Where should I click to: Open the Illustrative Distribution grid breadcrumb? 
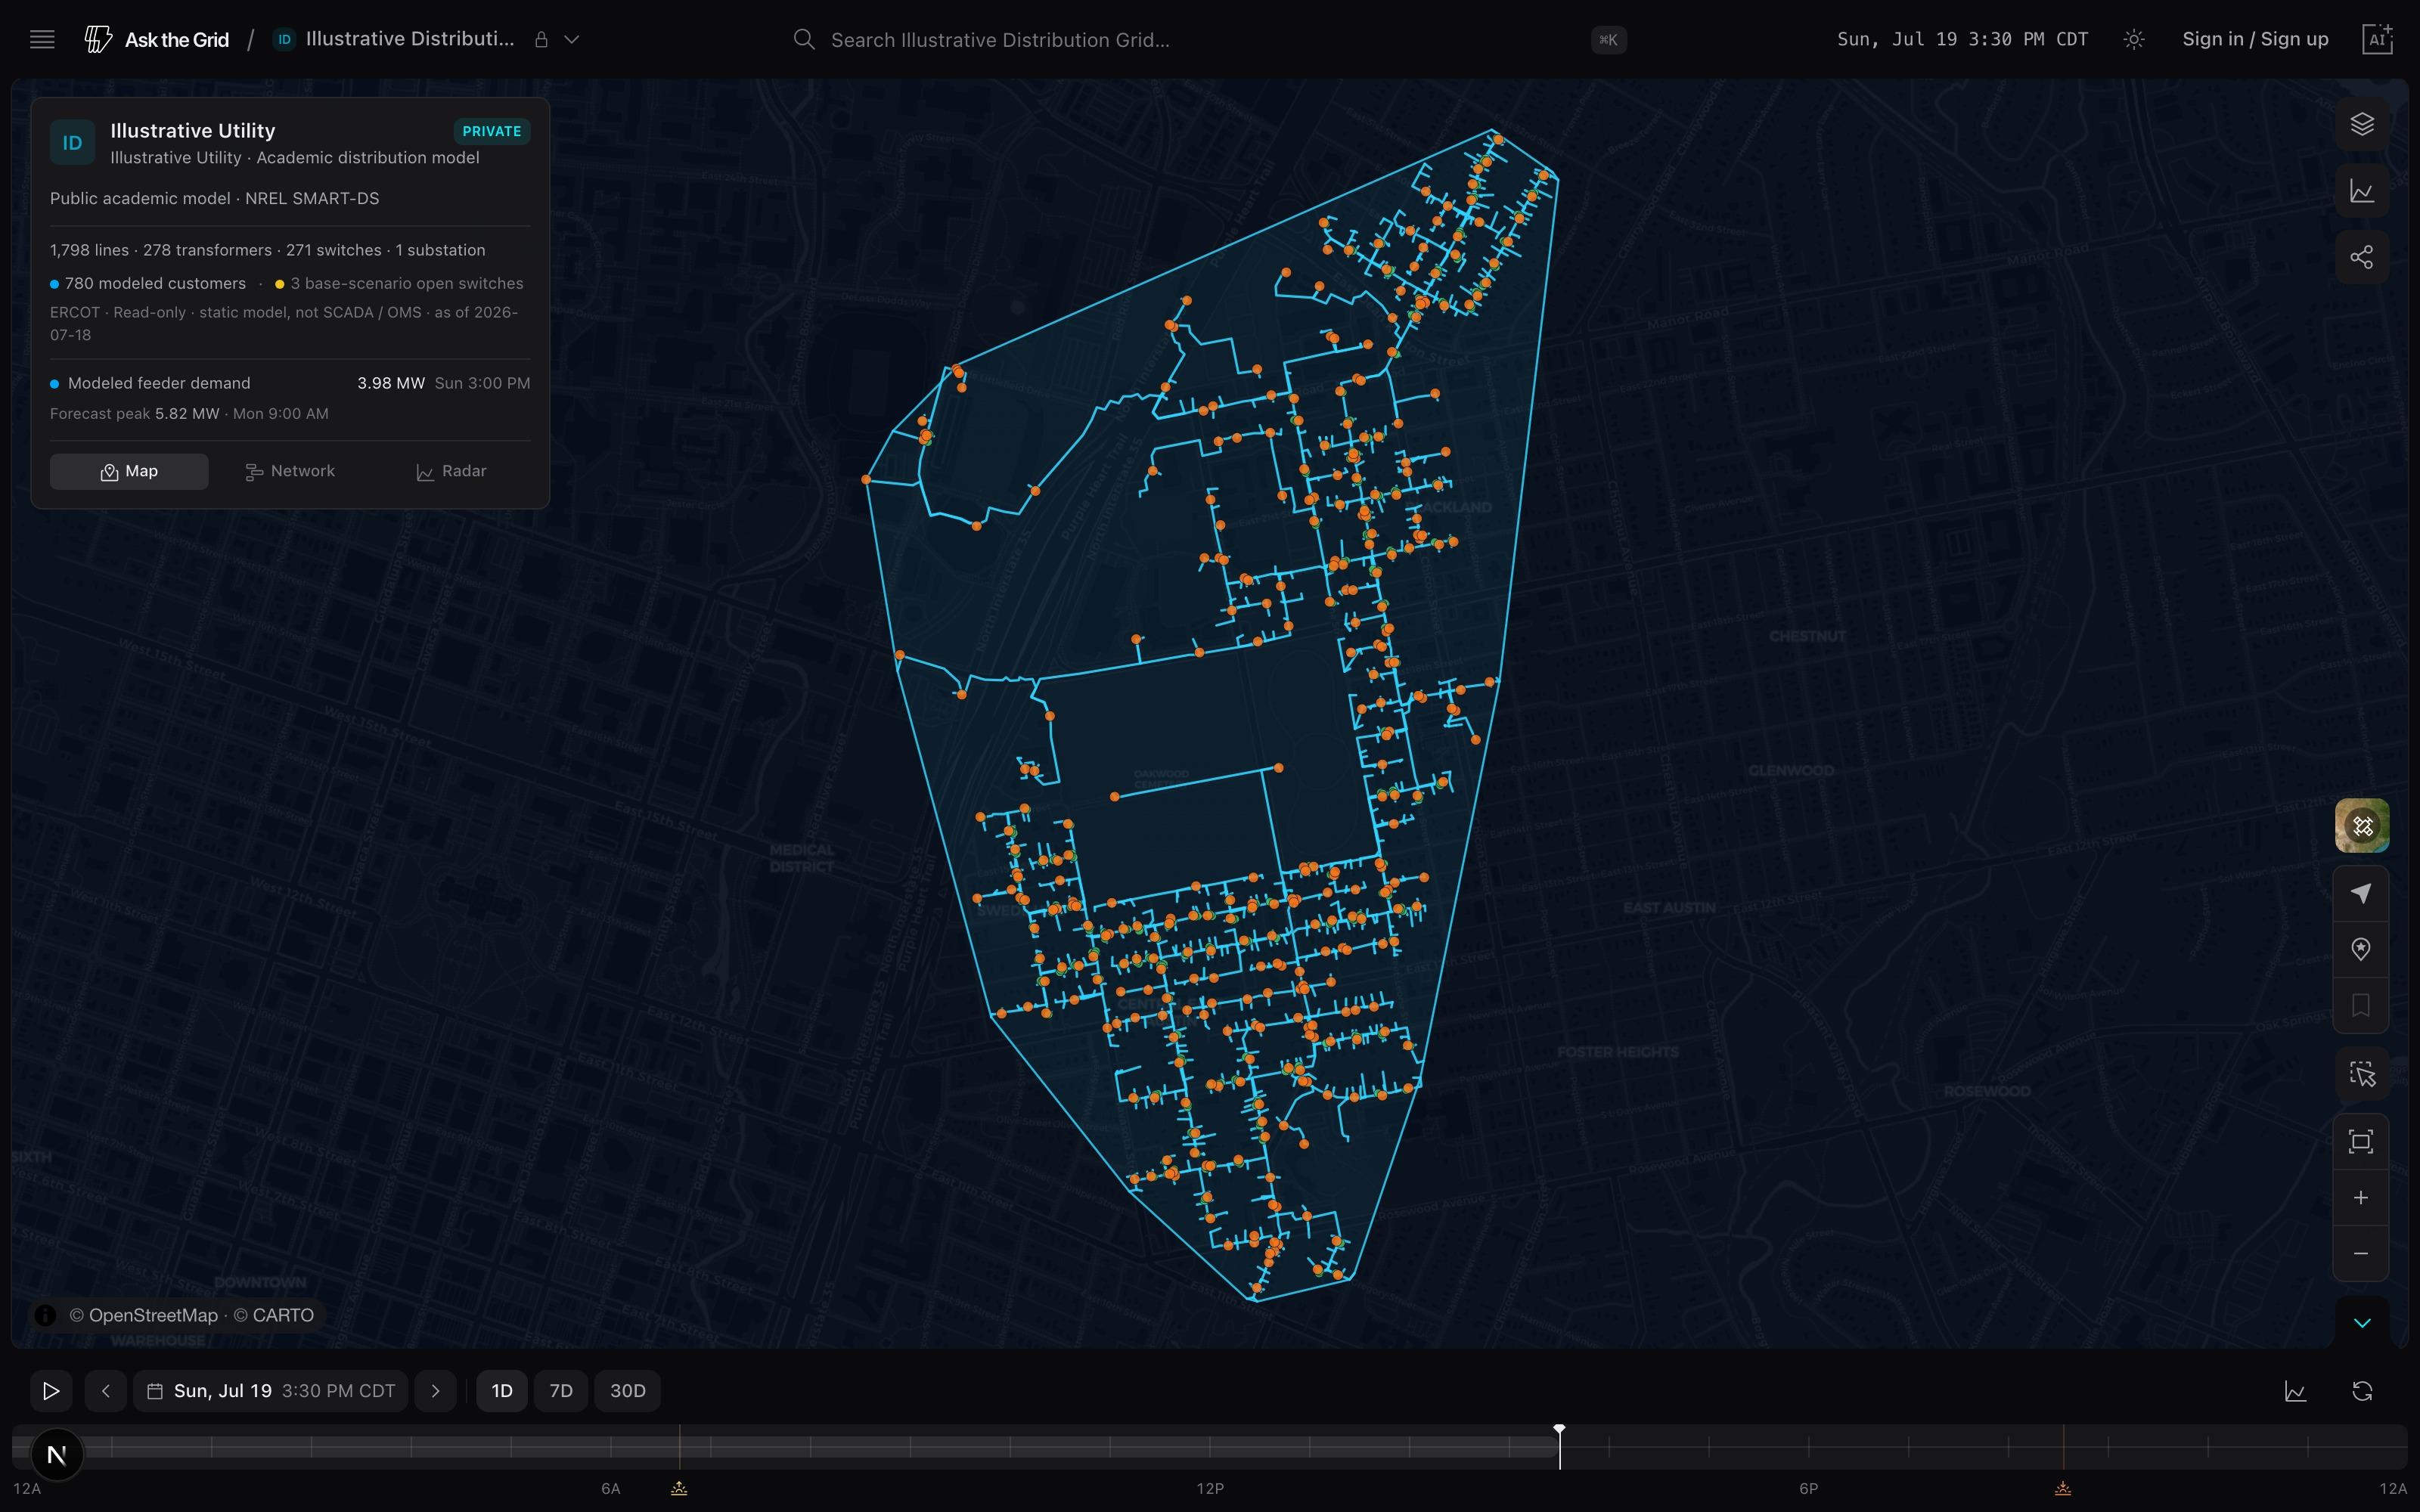pos(394,39)
